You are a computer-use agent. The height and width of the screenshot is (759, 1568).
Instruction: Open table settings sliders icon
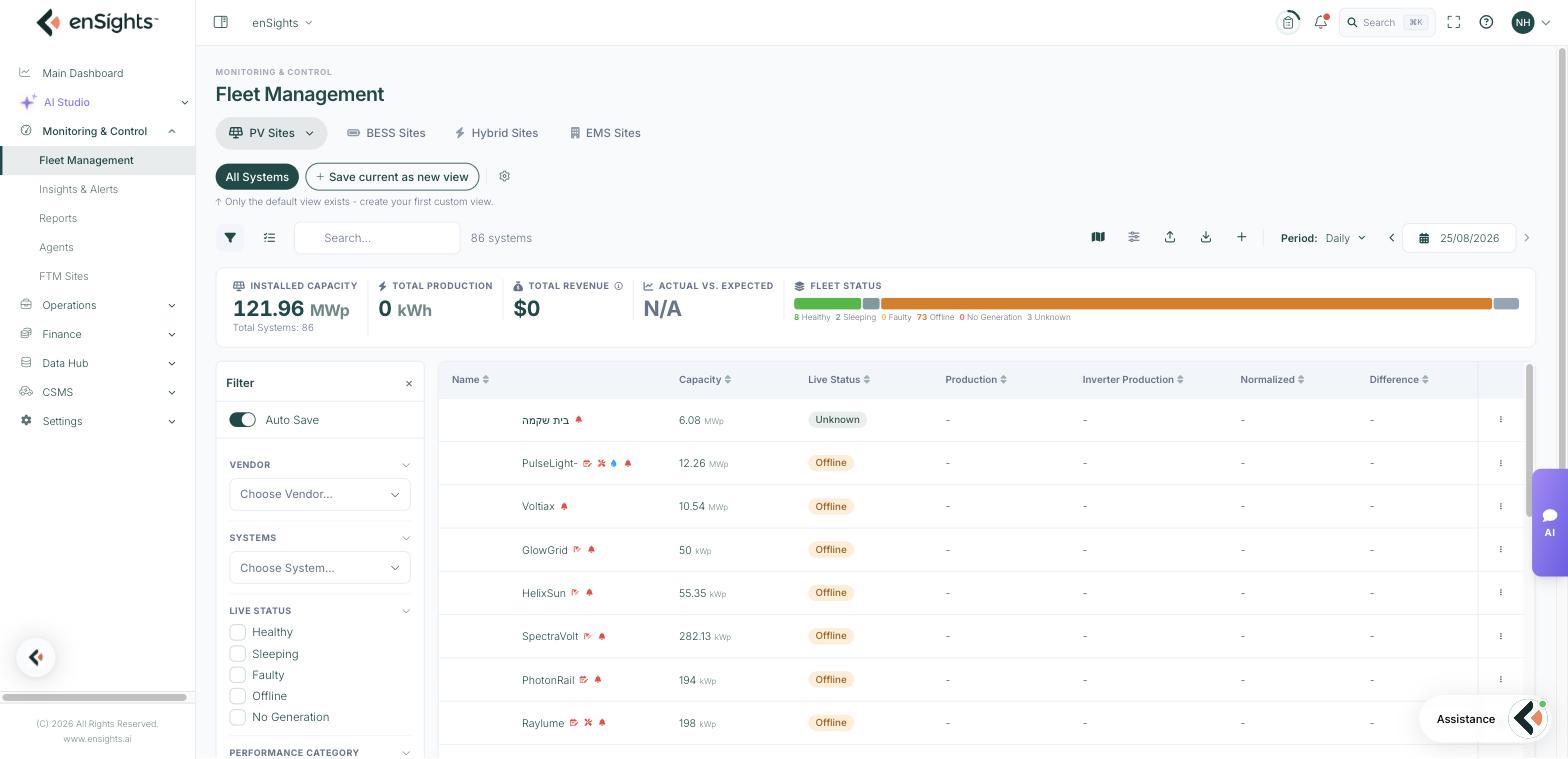(x=1134, y=237)
